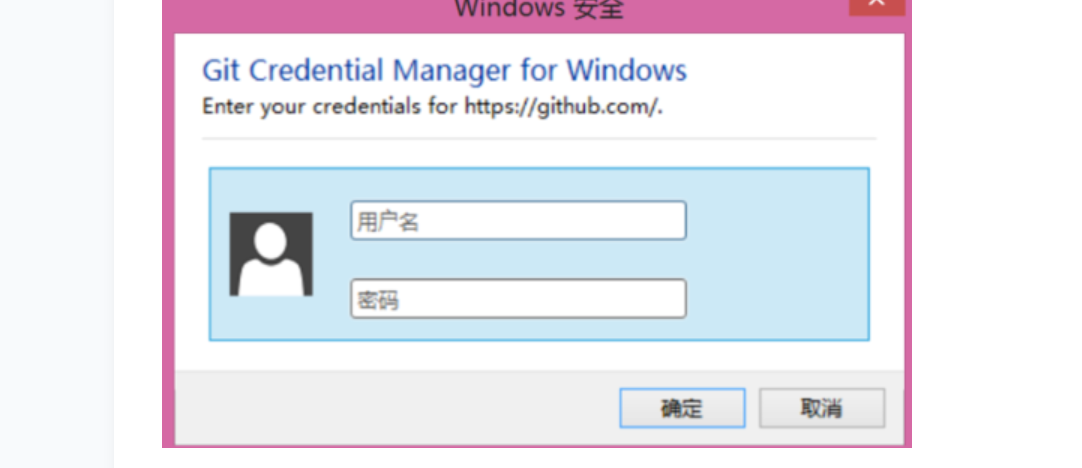Click the separator line below the subtitle

(539, 138)
